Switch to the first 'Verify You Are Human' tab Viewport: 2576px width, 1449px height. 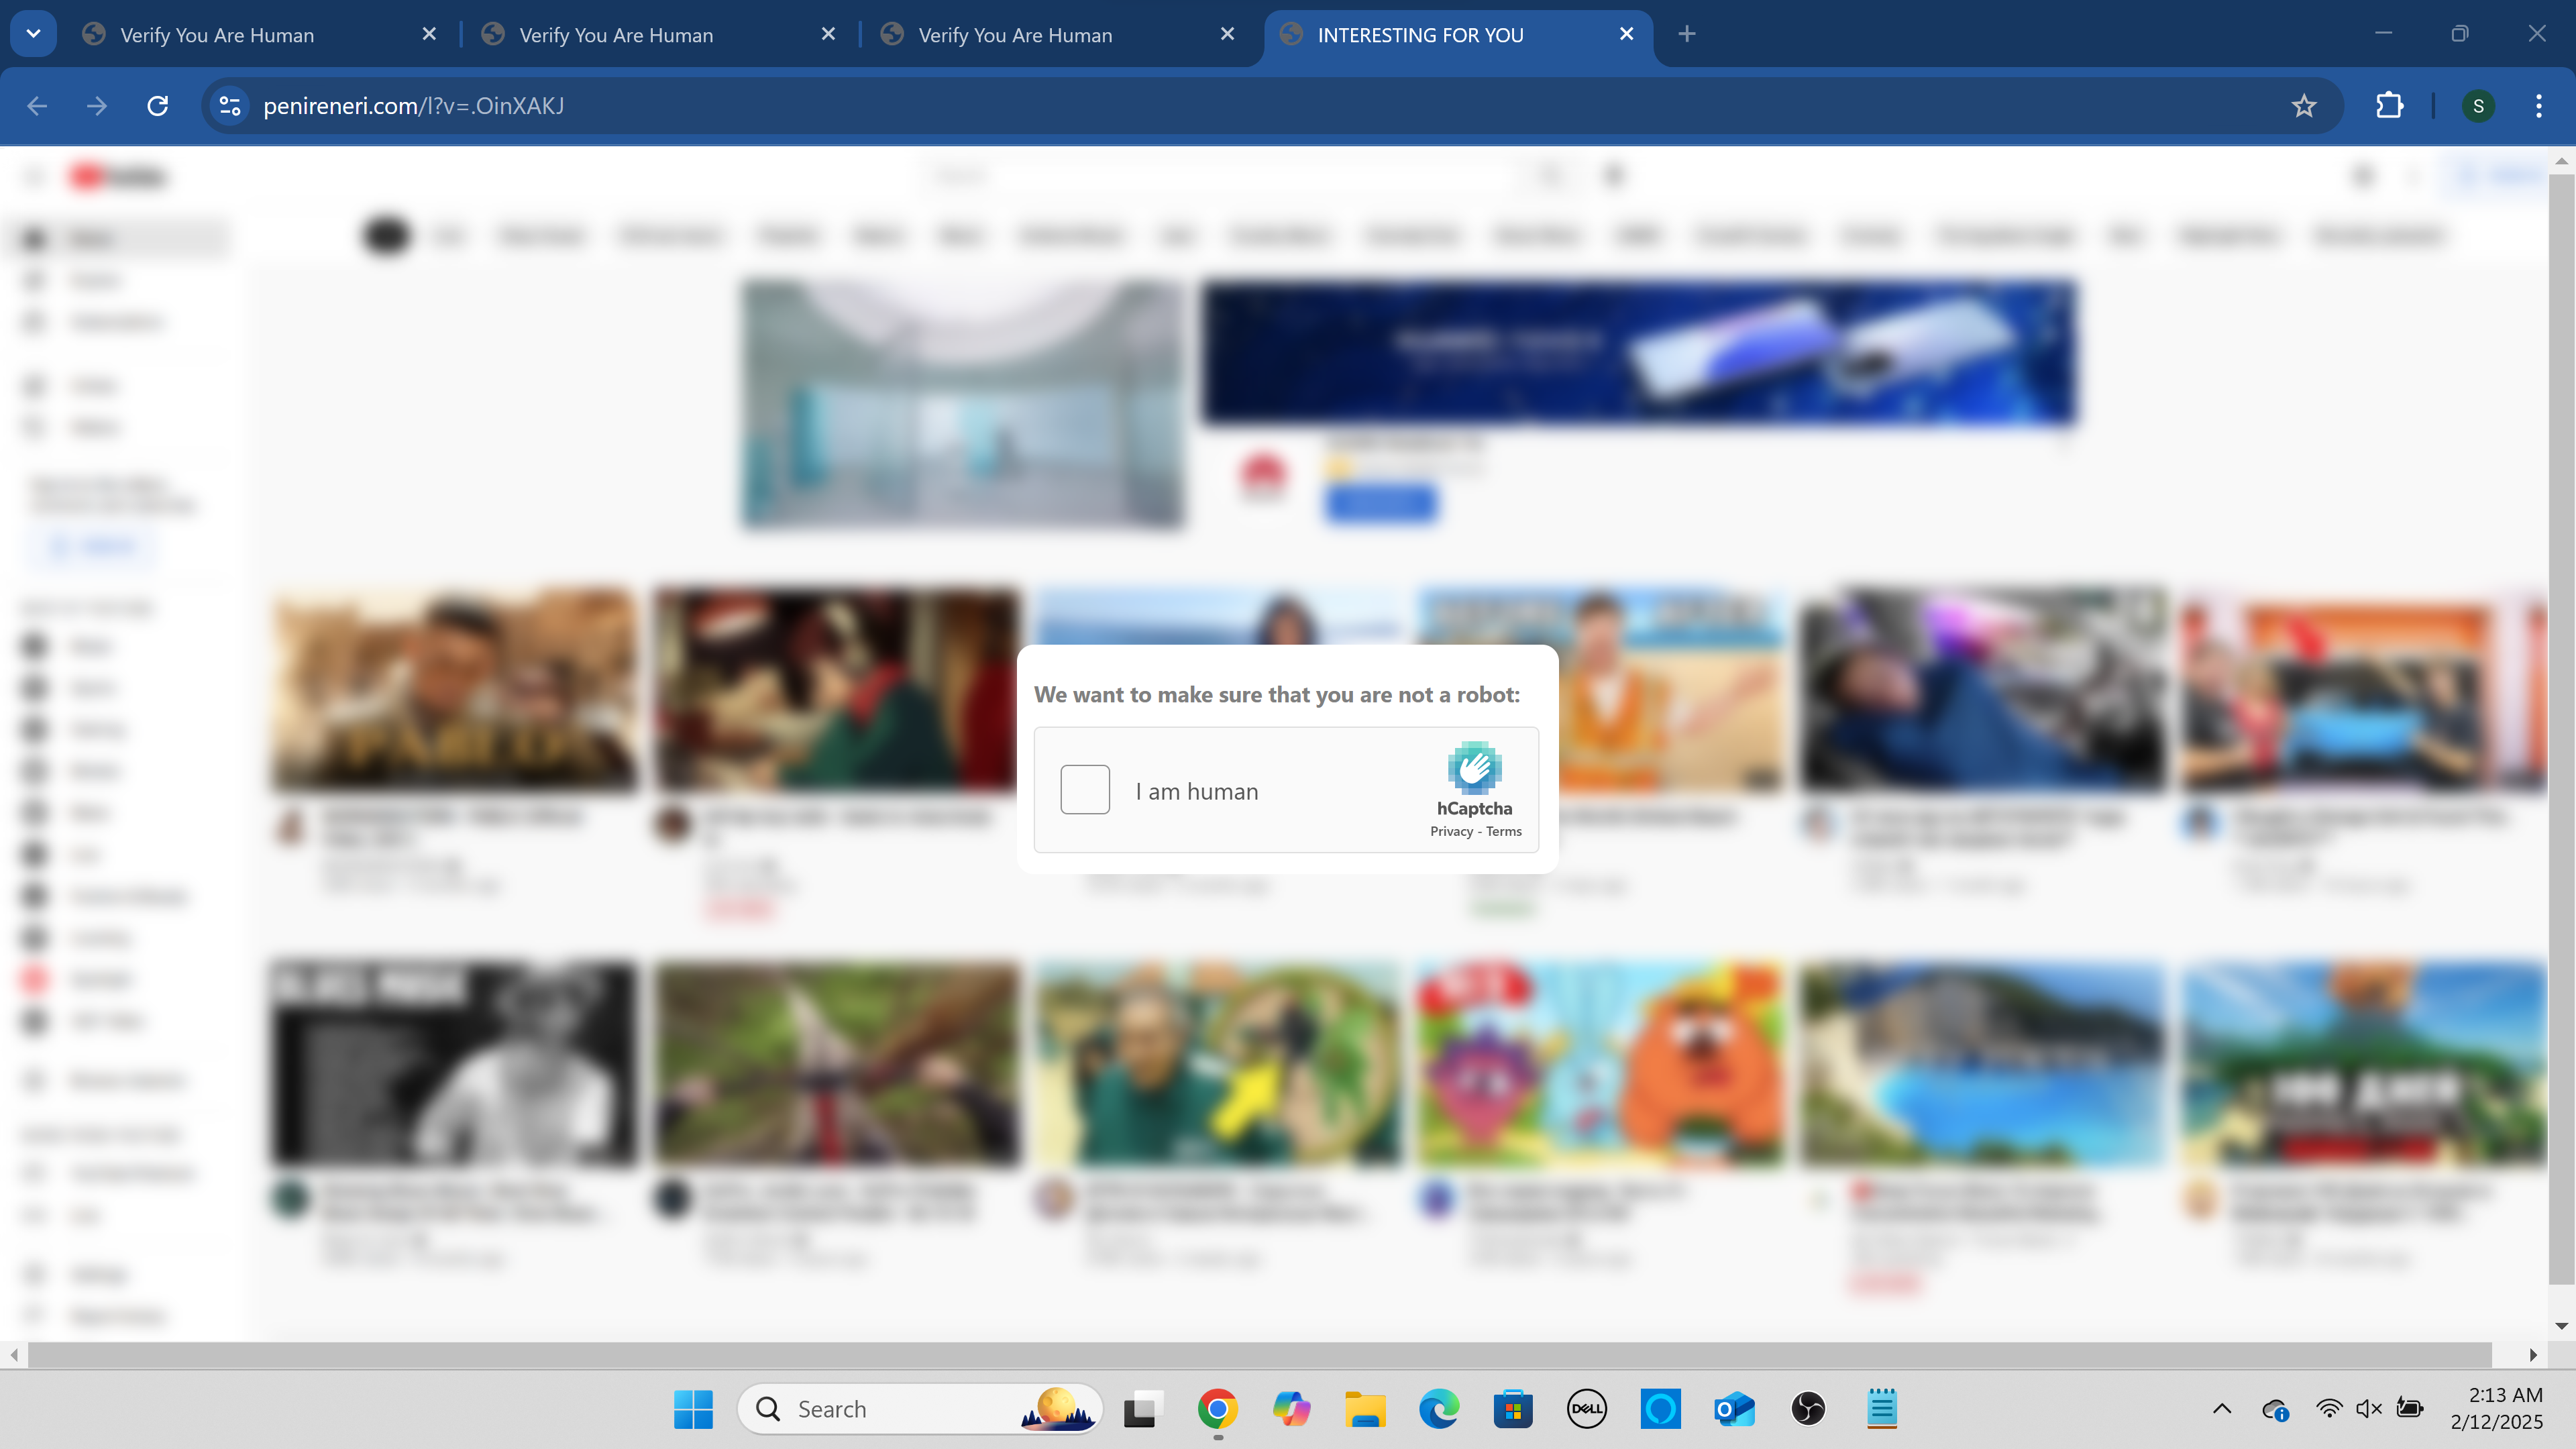click(x=217, y=35)
